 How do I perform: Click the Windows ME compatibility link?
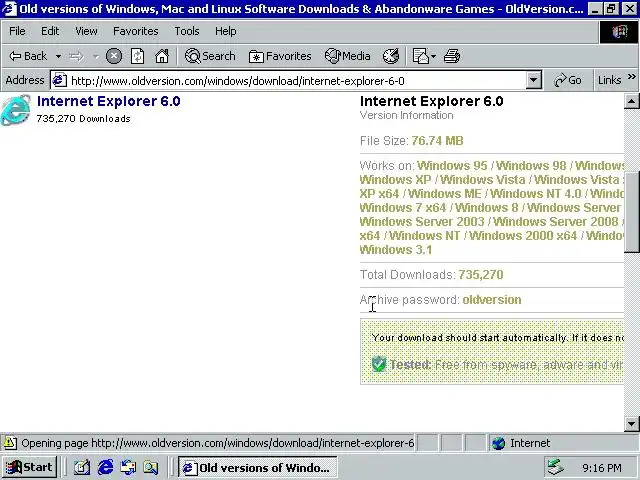coord(445,193)
